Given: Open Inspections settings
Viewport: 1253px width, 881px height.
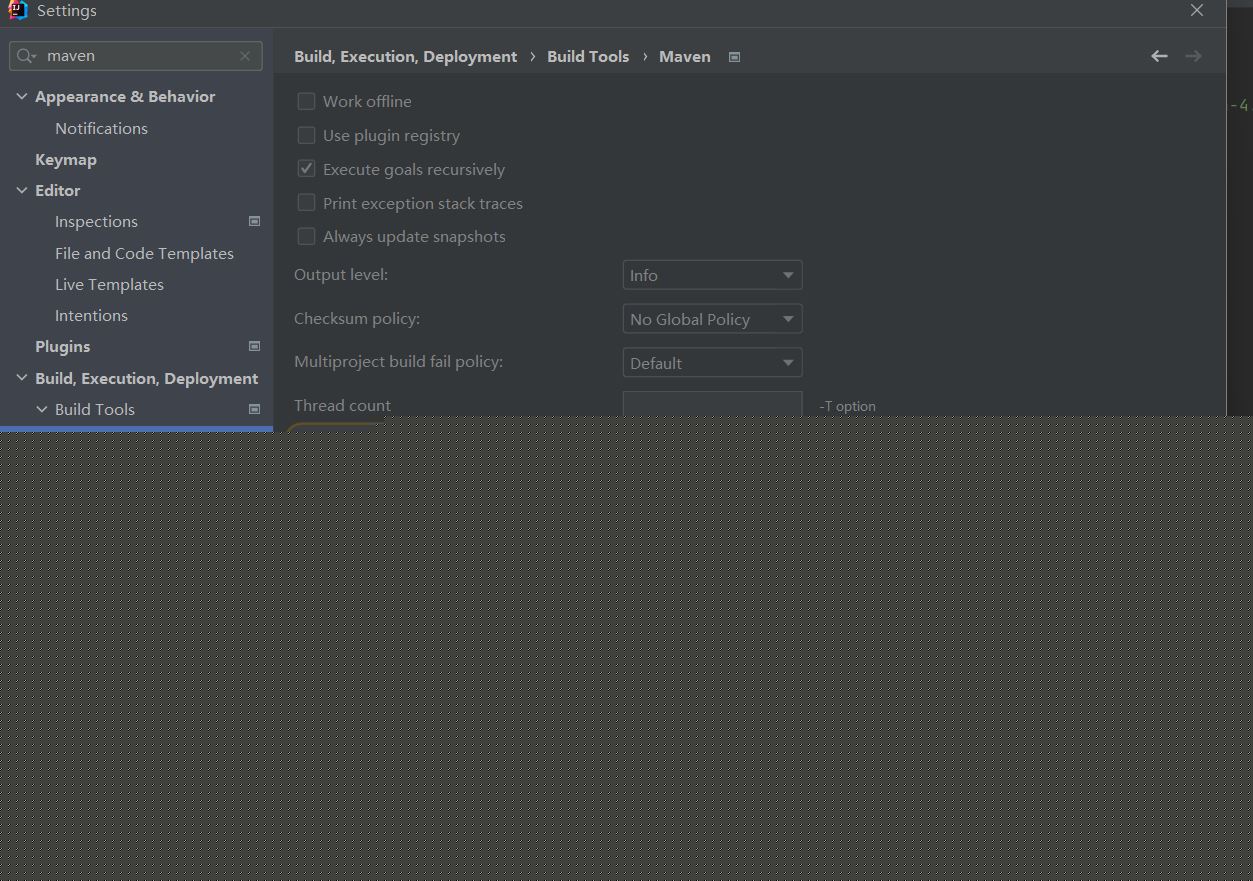Looking at the screenshot, I should (x=96, y=221).
